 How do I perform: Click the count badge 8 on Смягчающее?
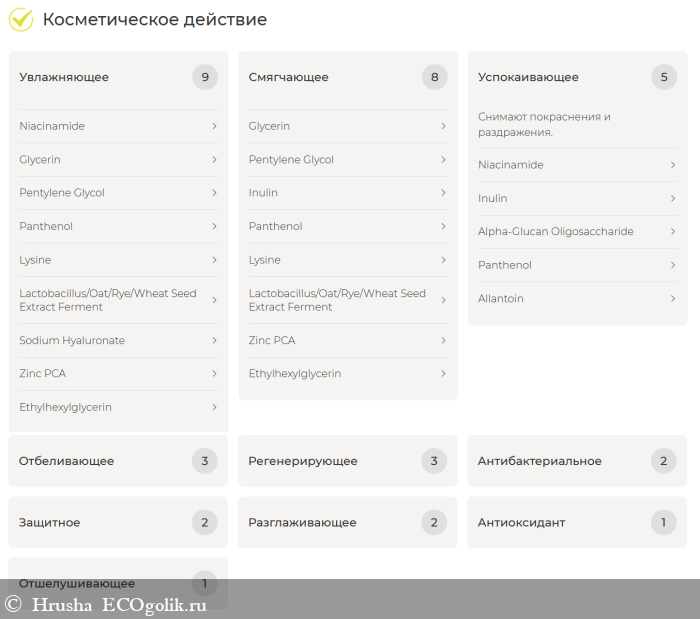pos(434,77)
